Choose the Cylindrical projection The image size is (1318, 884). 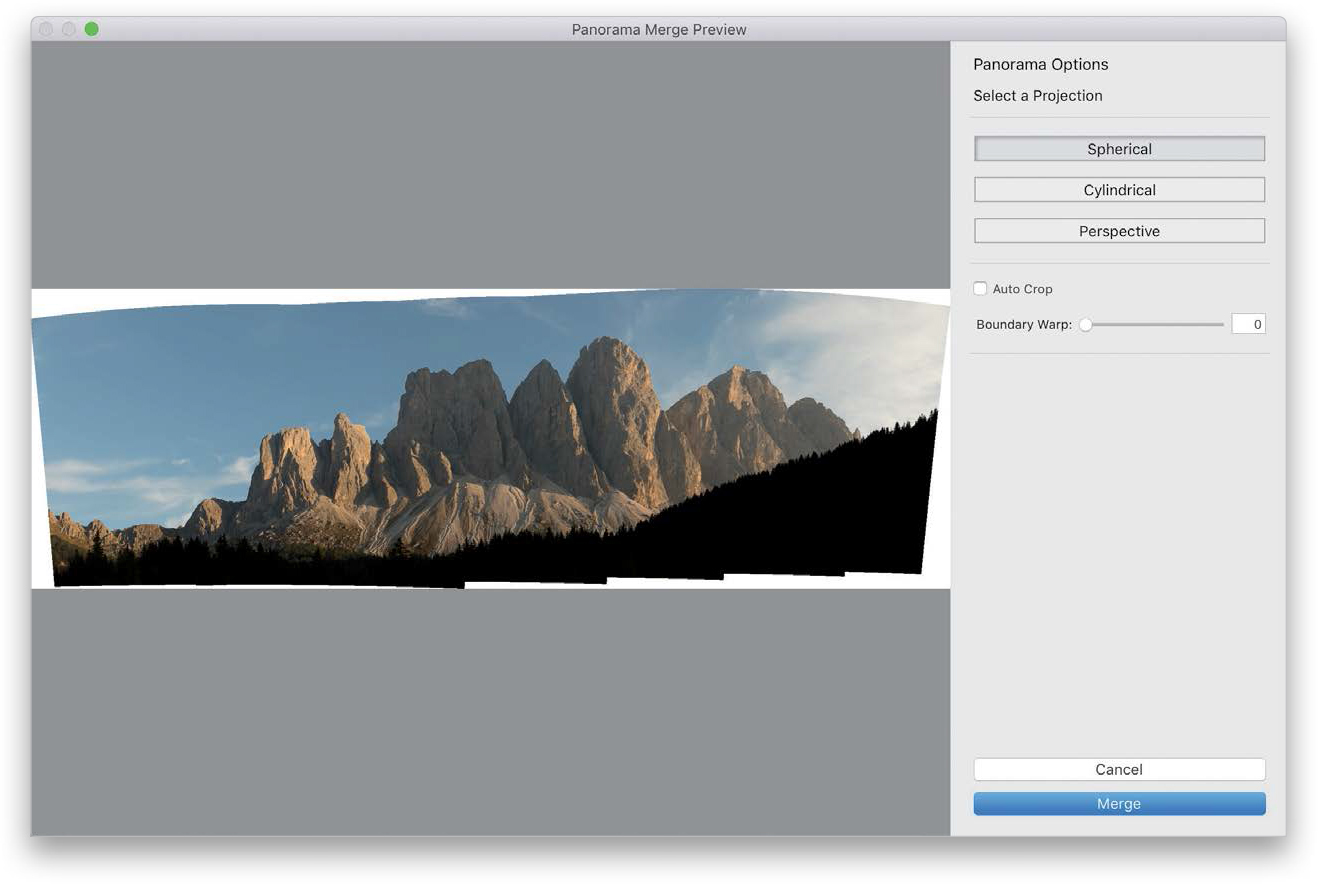1119,190
